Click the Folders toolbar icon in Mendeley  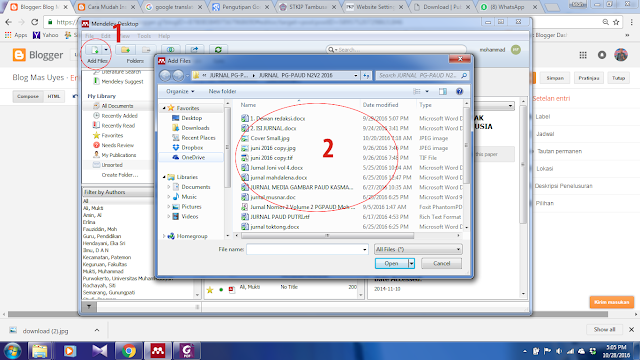click(126, 50)
